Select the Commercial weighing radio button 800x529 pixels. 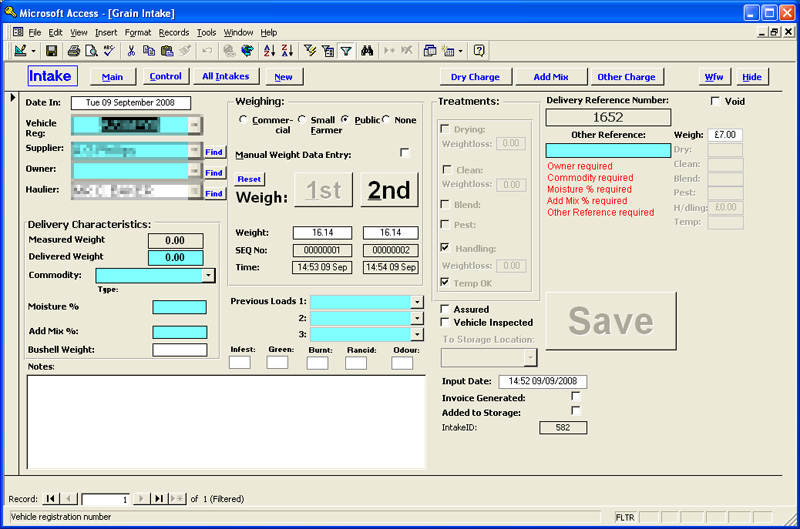tap(243, 120)
